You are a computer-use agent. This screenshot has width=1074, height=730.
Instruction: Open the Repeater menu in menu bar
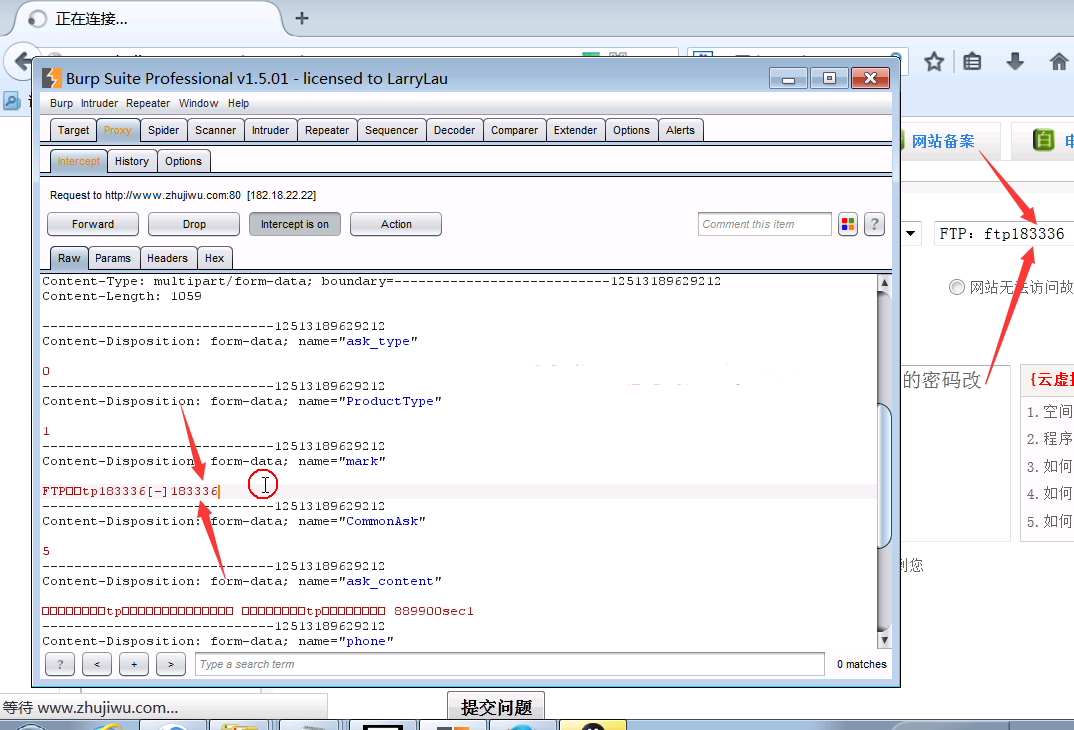pos(148,103)
